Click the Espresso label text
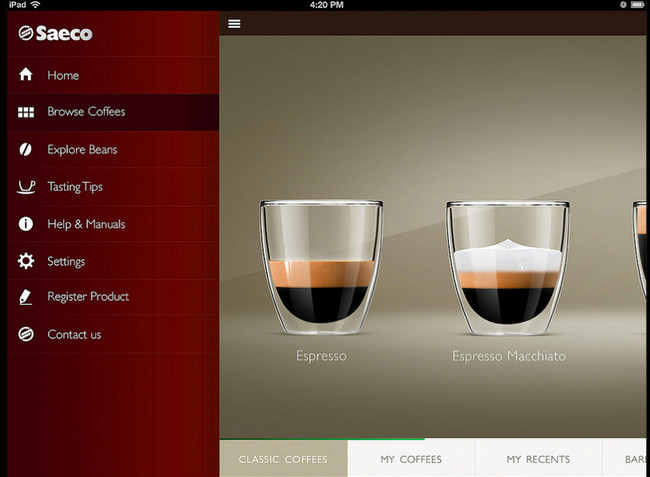The height and width of the screenshot is (477, 650). (x=321, y=356)
